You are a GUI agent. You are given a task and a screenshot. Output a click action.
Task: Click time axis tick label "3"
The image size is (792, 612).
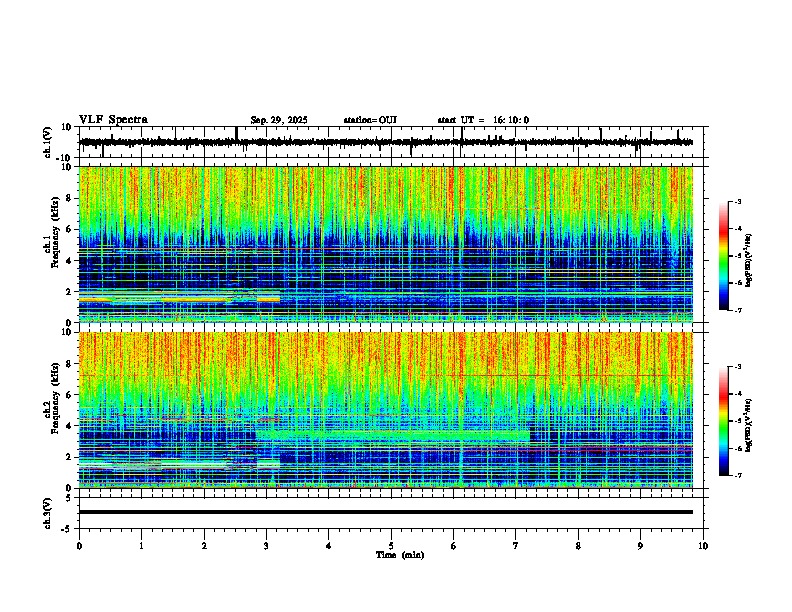(x=266, y=546)
